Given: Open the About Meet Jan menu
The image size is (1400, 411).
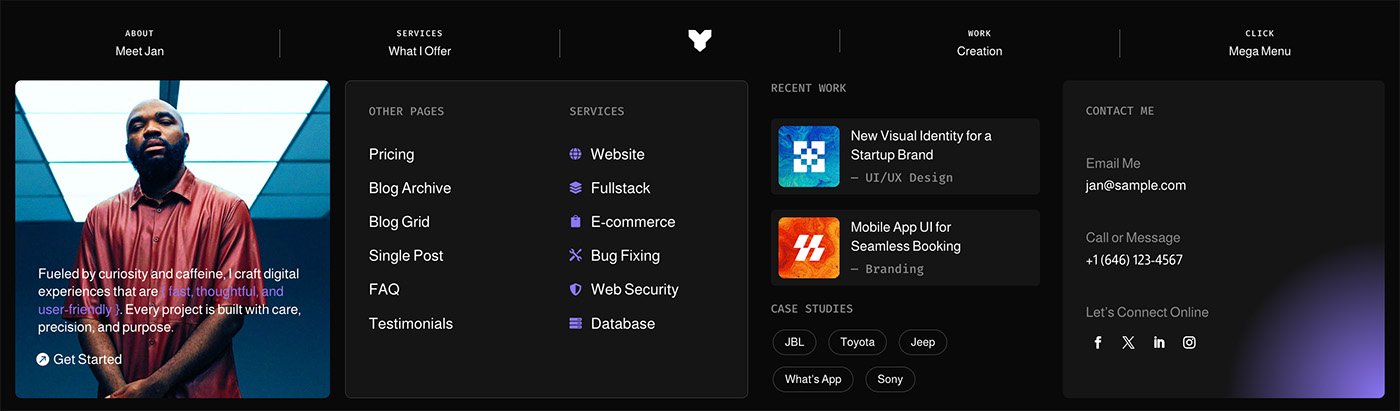Looking at the screenshot, I should click(140, 43).
